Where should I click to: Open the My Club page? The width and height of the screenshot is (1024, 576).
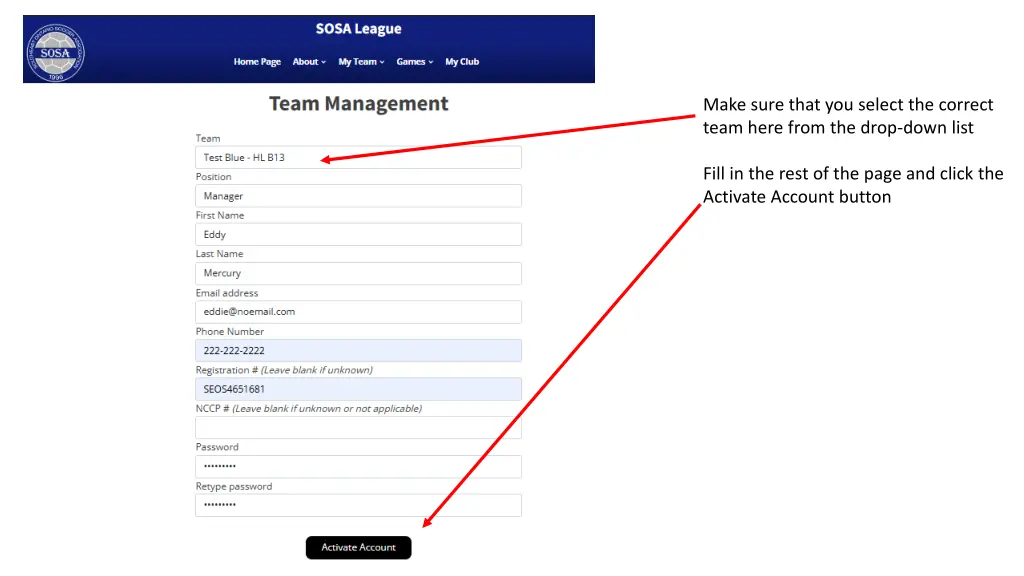click(462, 61)
